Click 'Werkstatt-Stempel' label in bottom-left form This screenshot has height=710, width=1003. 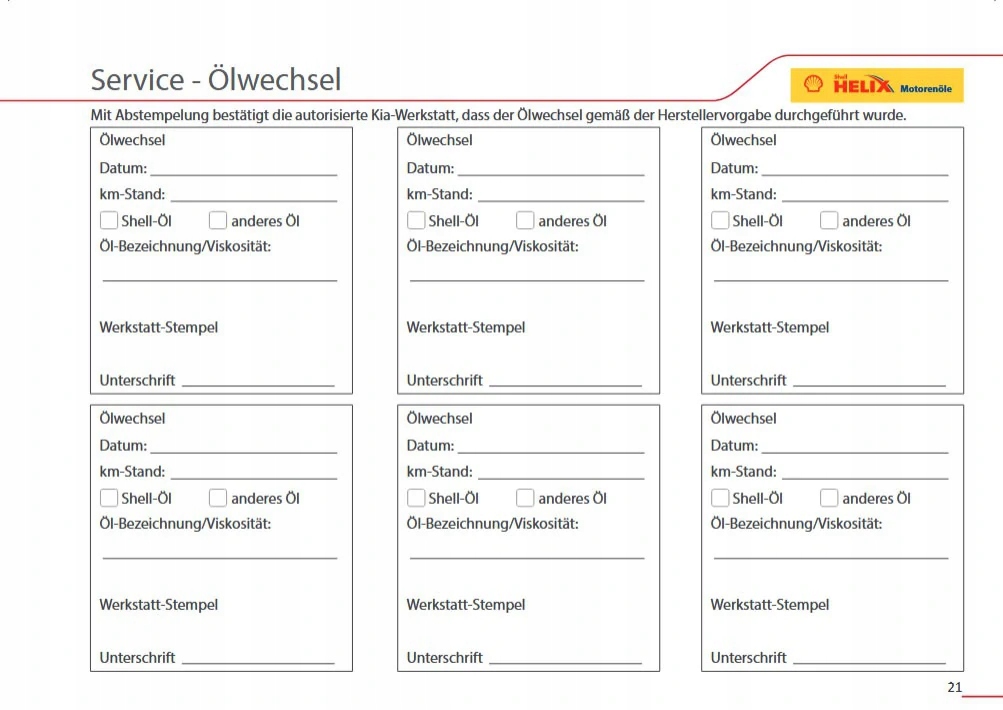point(159,605)
